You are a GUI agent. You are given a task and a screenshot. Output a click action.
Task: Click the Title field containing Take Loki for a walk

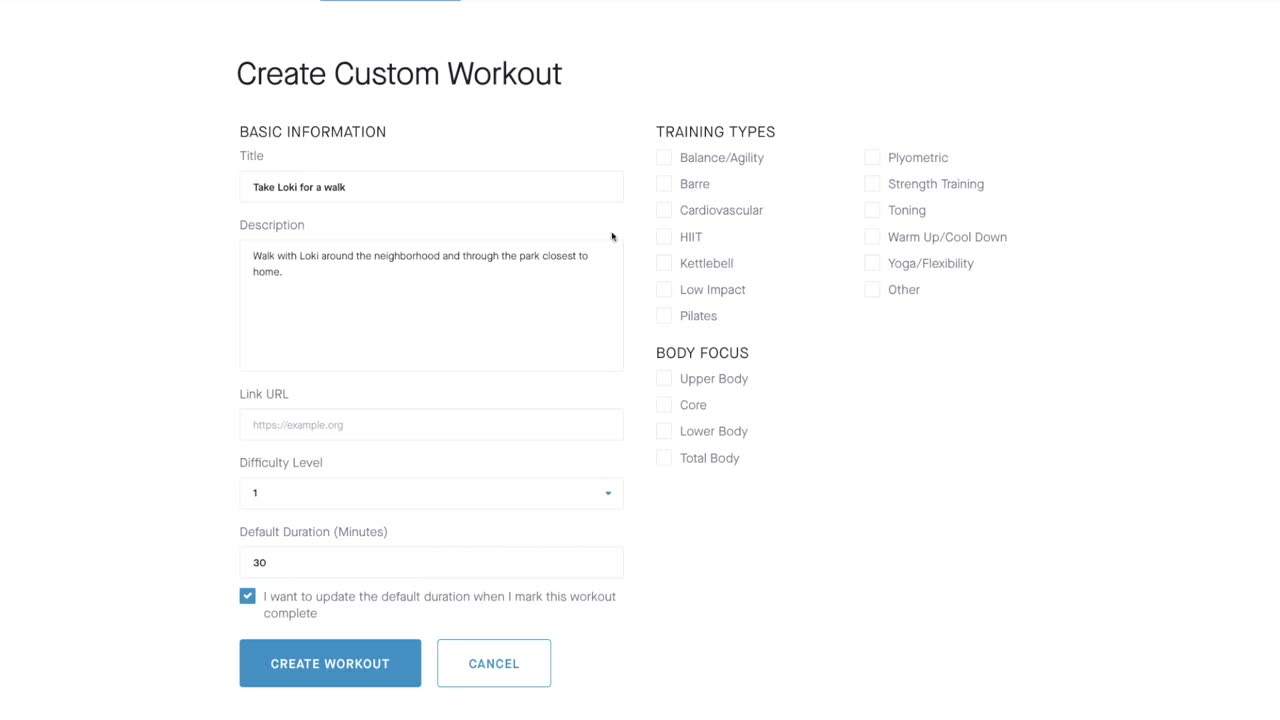pos(431,187)
